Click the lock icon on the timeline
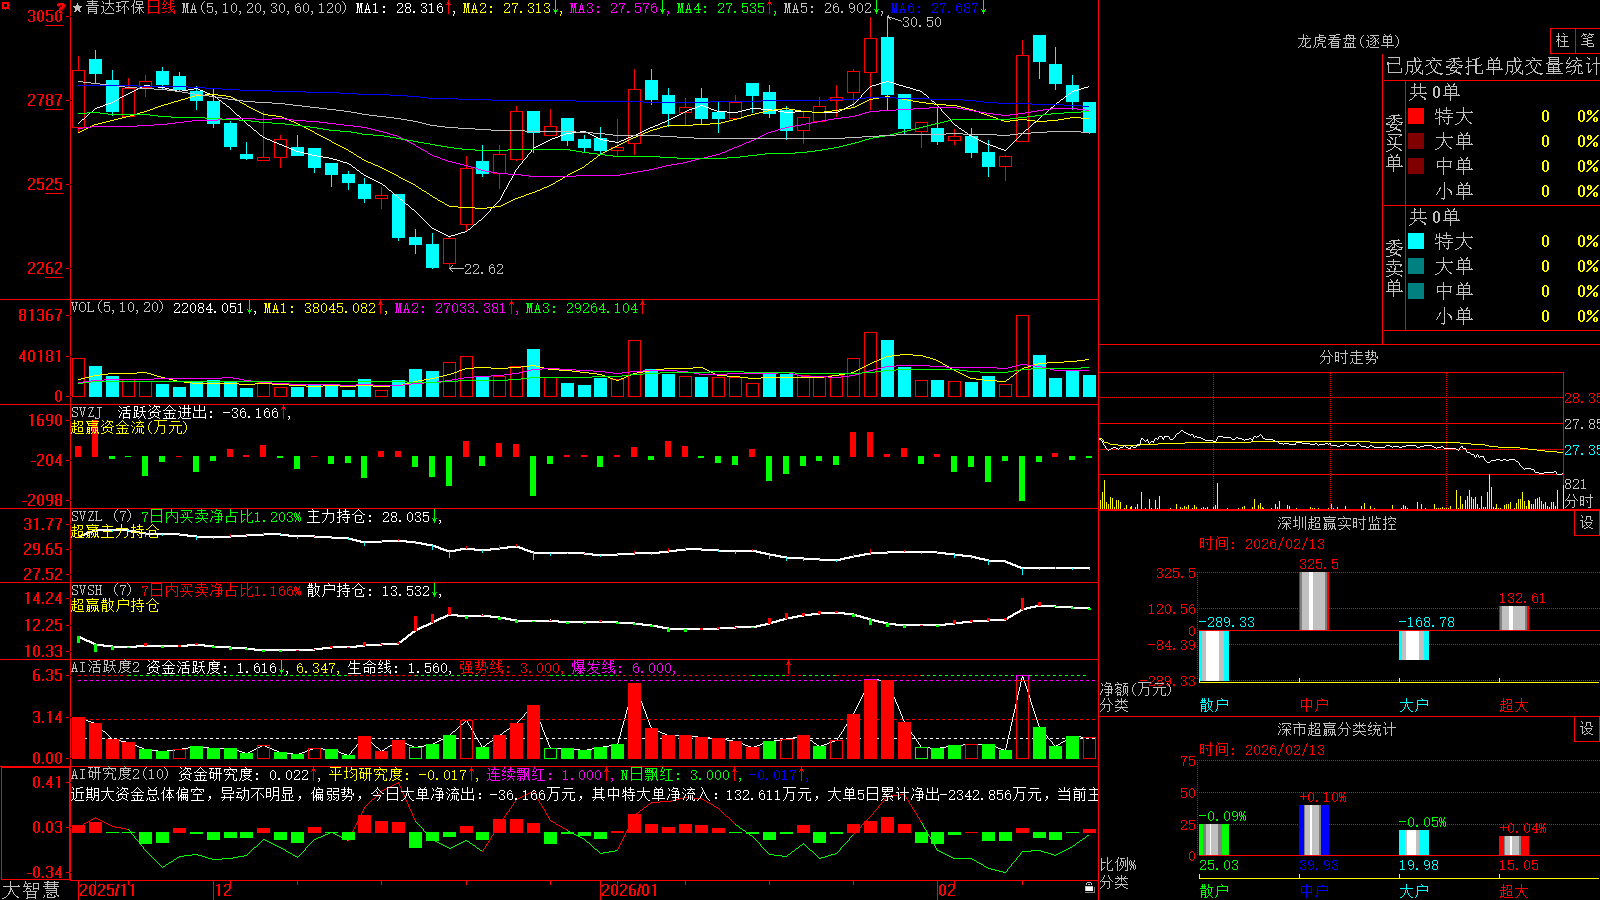The width and height of the screenshot is (1600, 900). (x=1089, y=887)
